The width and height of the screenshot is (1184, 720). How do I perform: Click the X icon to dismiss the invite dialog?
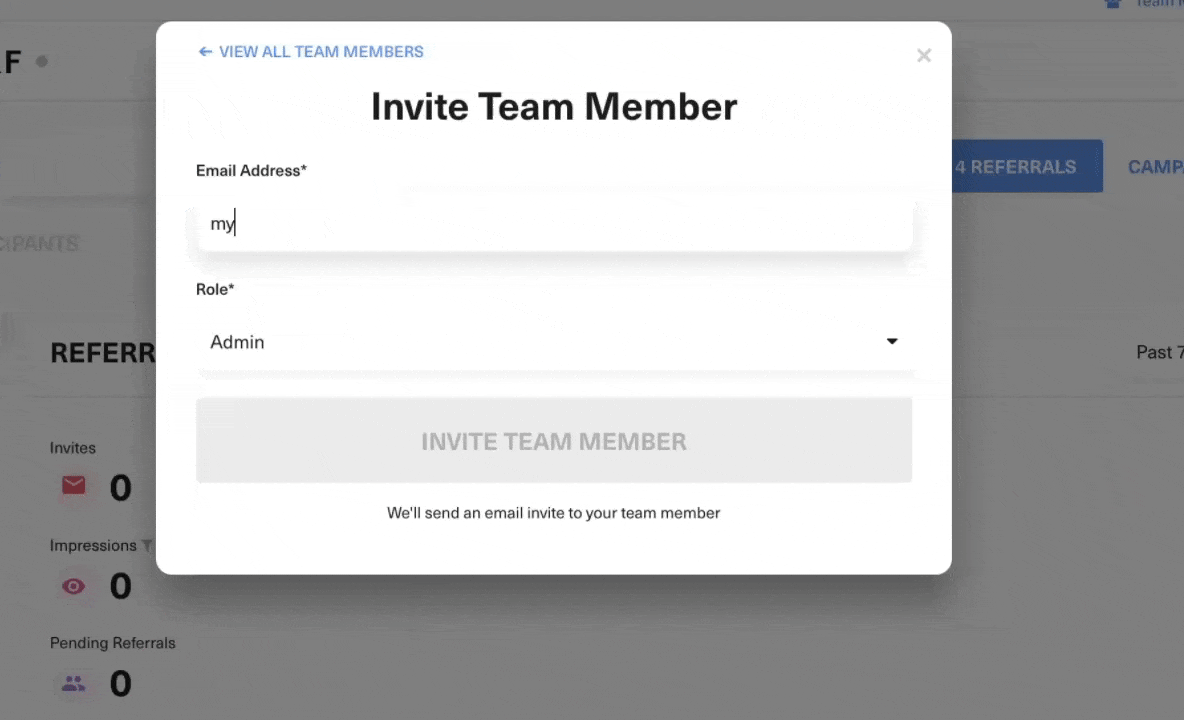coord(923,55)
